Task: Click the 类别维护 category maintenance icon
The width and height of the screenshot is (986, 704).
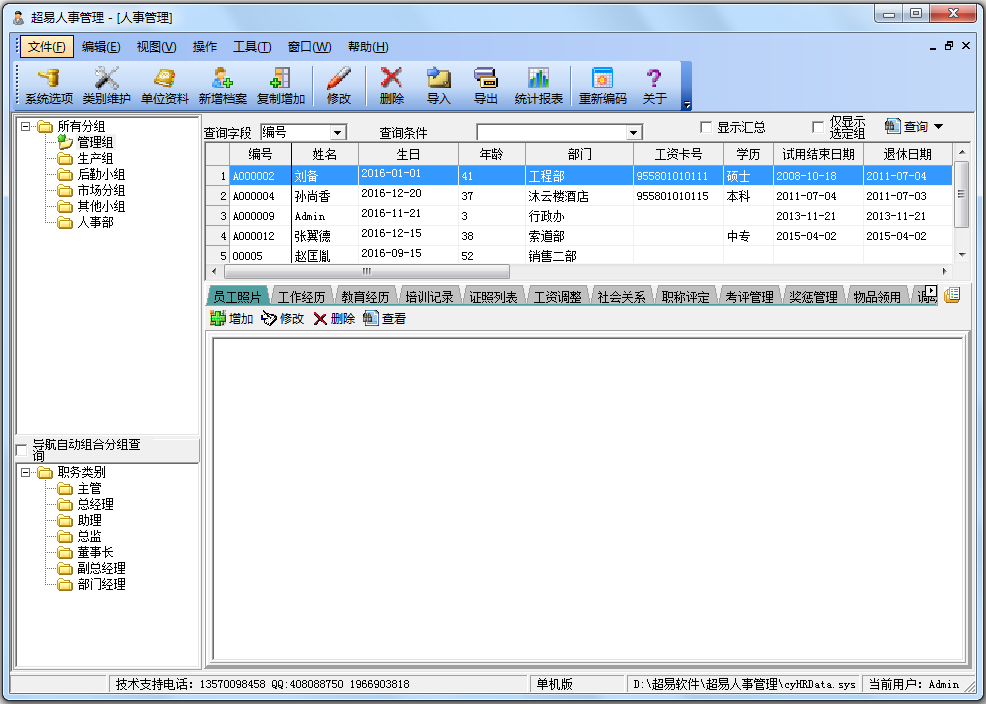Action: (x=106, y=85)
